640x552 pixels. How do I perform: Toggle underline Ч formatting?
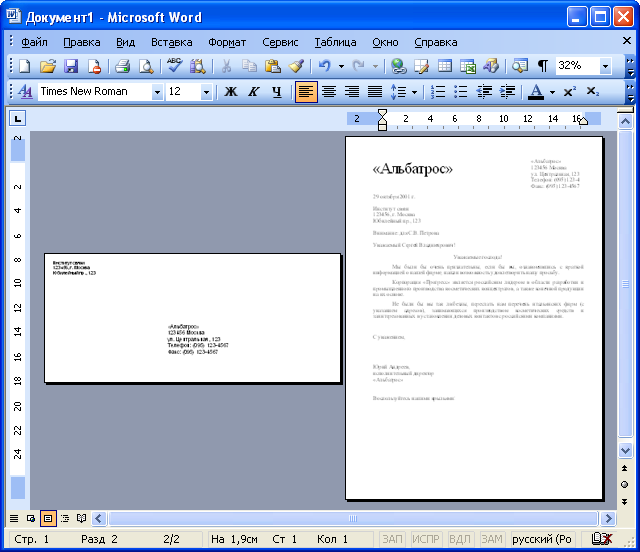[x=277, y=91]
